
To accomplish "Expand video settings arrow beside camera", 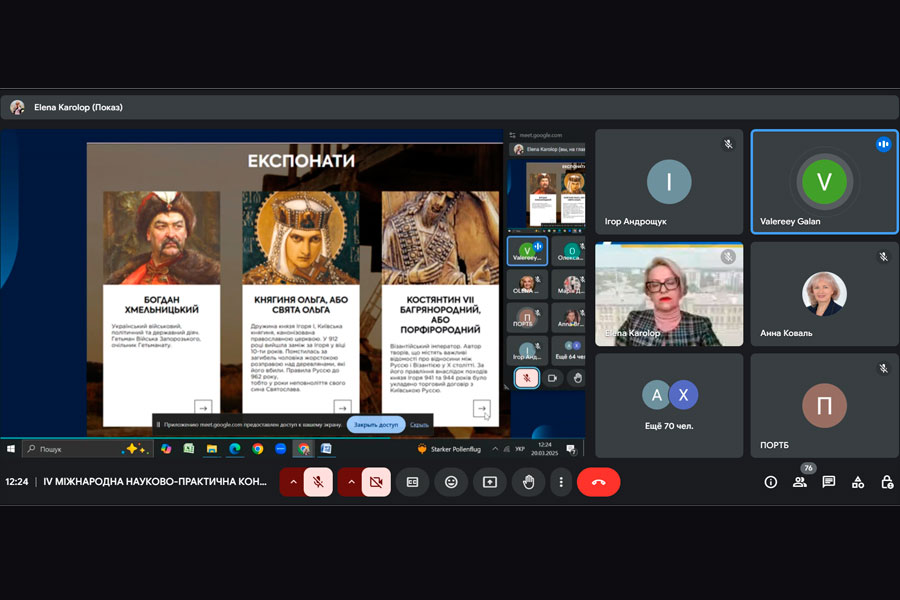I will pyautogui.click(x=350, y=482).
